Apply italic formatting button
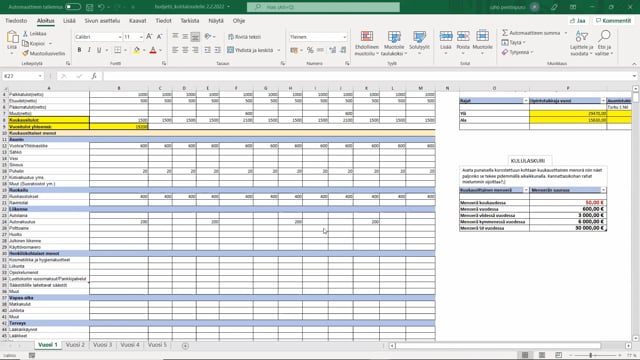This screenshot has height=360, width=640. 89,50
